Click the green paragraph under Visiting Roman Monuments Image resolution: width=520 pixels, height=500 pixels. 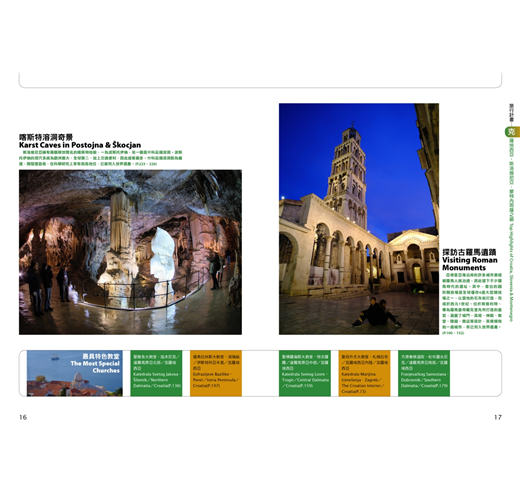[x=472, y=304]
